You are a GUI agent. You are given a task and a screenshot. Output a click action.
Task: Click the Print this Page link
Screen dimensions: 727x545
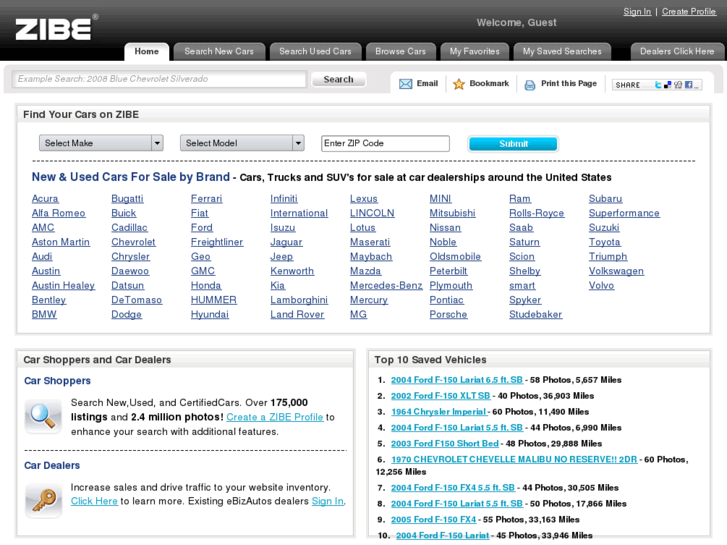569,83
